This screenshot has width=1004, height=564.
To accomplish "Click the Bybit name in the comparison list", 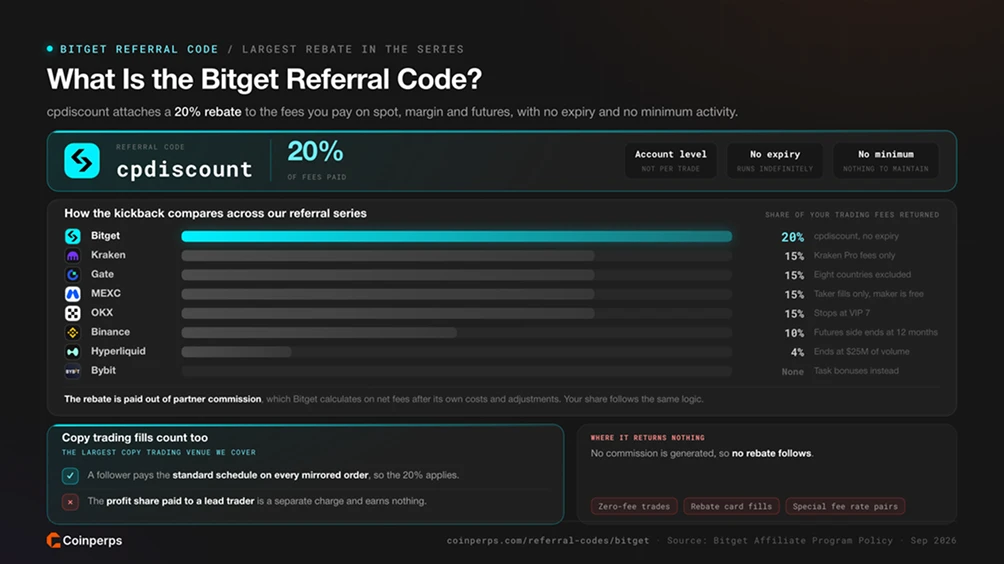I will 103,370.
